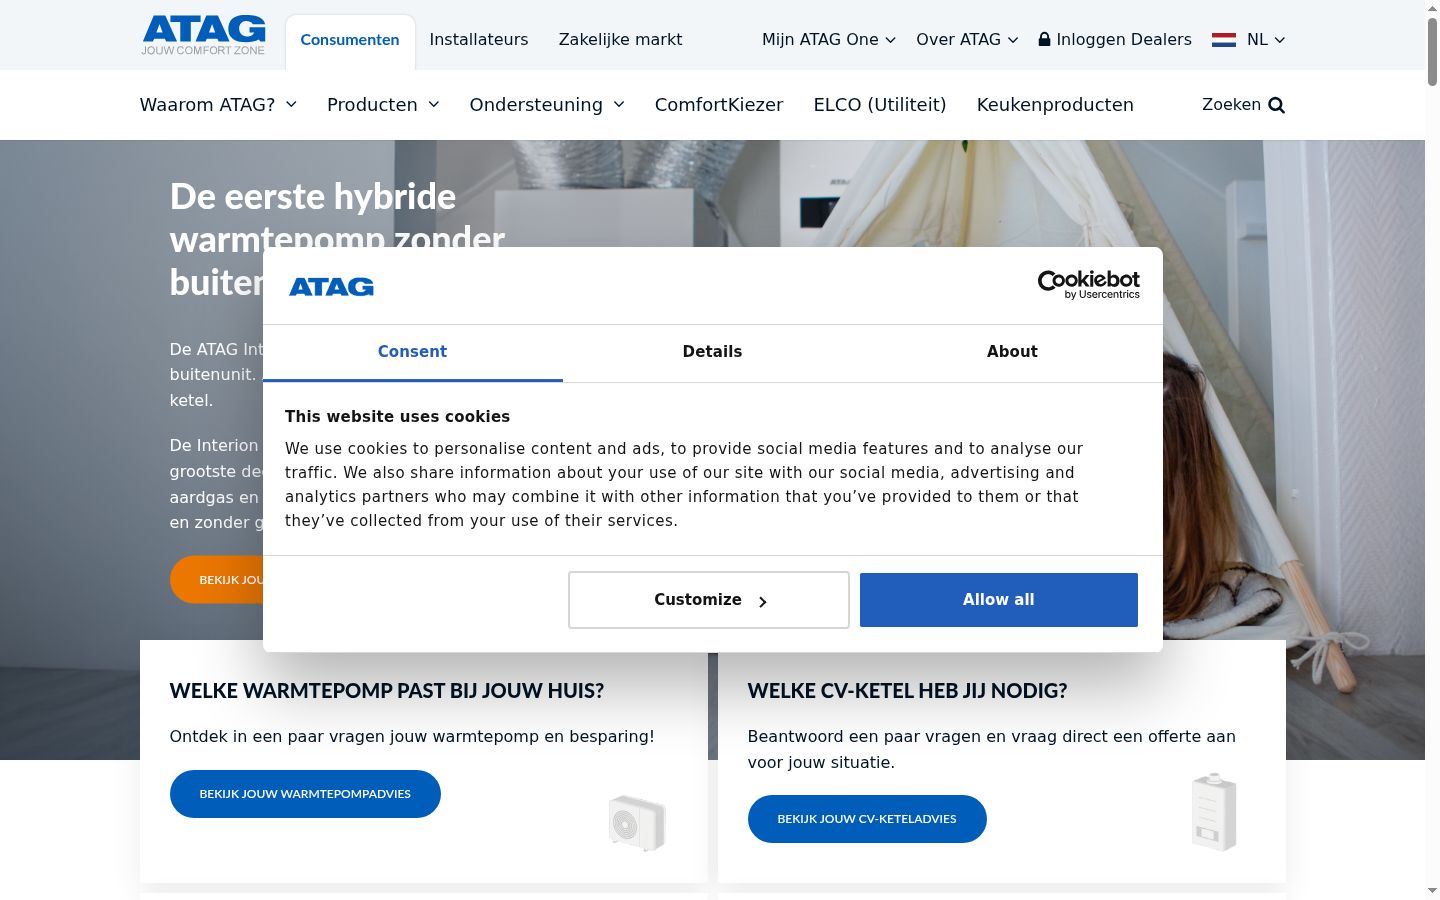This screenshot has width=1440, height=900.
Task: Open the ComfortKiezer link
Action: (719, 105)
